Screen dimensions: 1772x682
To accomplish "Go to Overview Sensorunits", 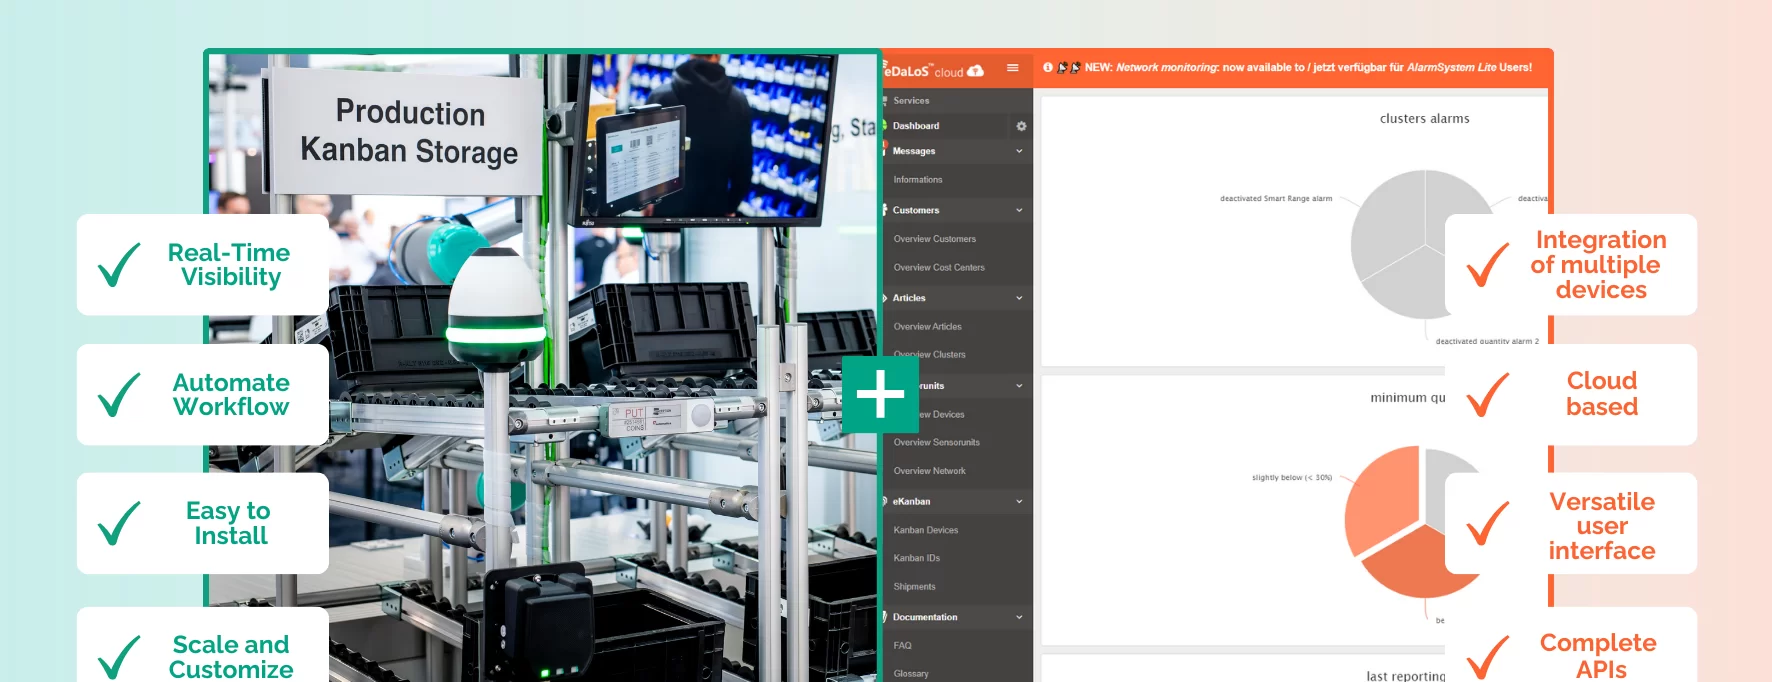I will pos(937,443).
